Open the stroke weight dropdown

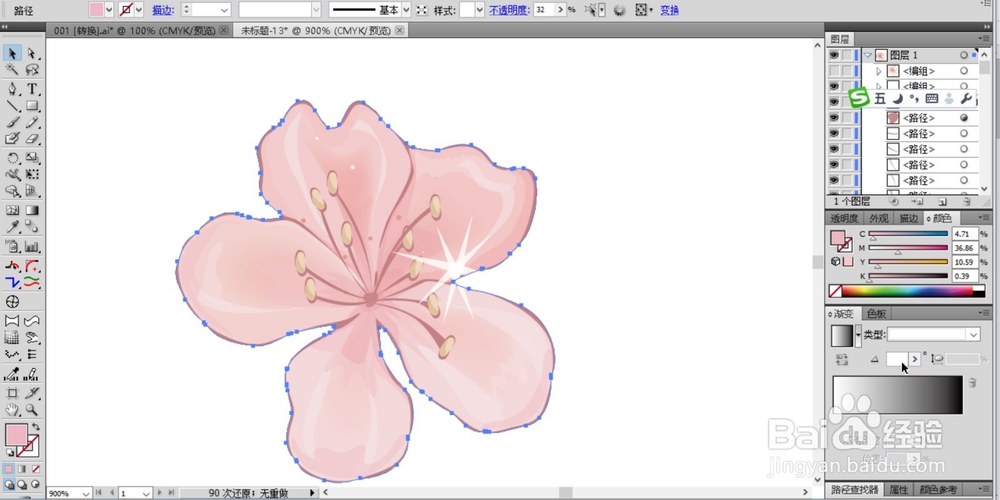[x=224, y=10]
